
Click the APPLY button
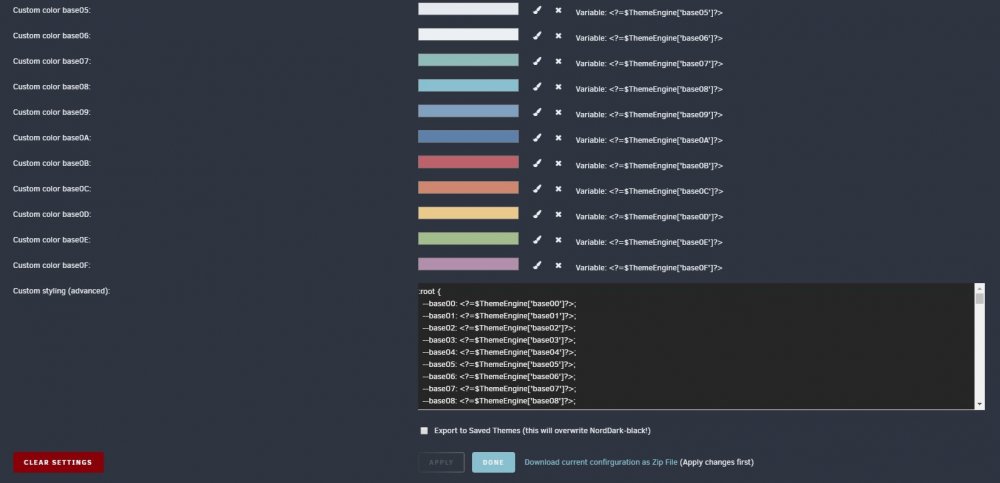click(x=441, y=463)
